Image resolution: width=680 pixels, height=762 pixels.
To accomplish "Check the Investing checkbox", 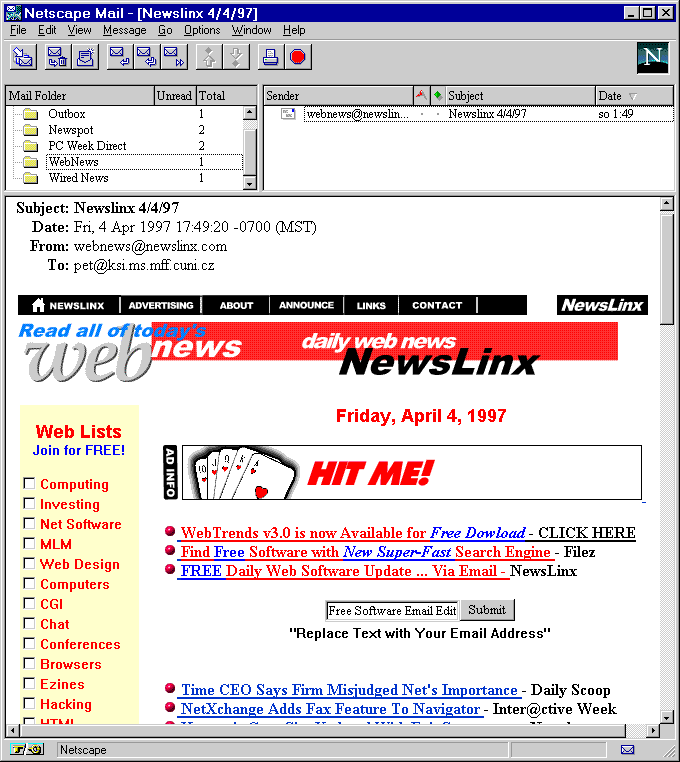I will pos(29,503).
